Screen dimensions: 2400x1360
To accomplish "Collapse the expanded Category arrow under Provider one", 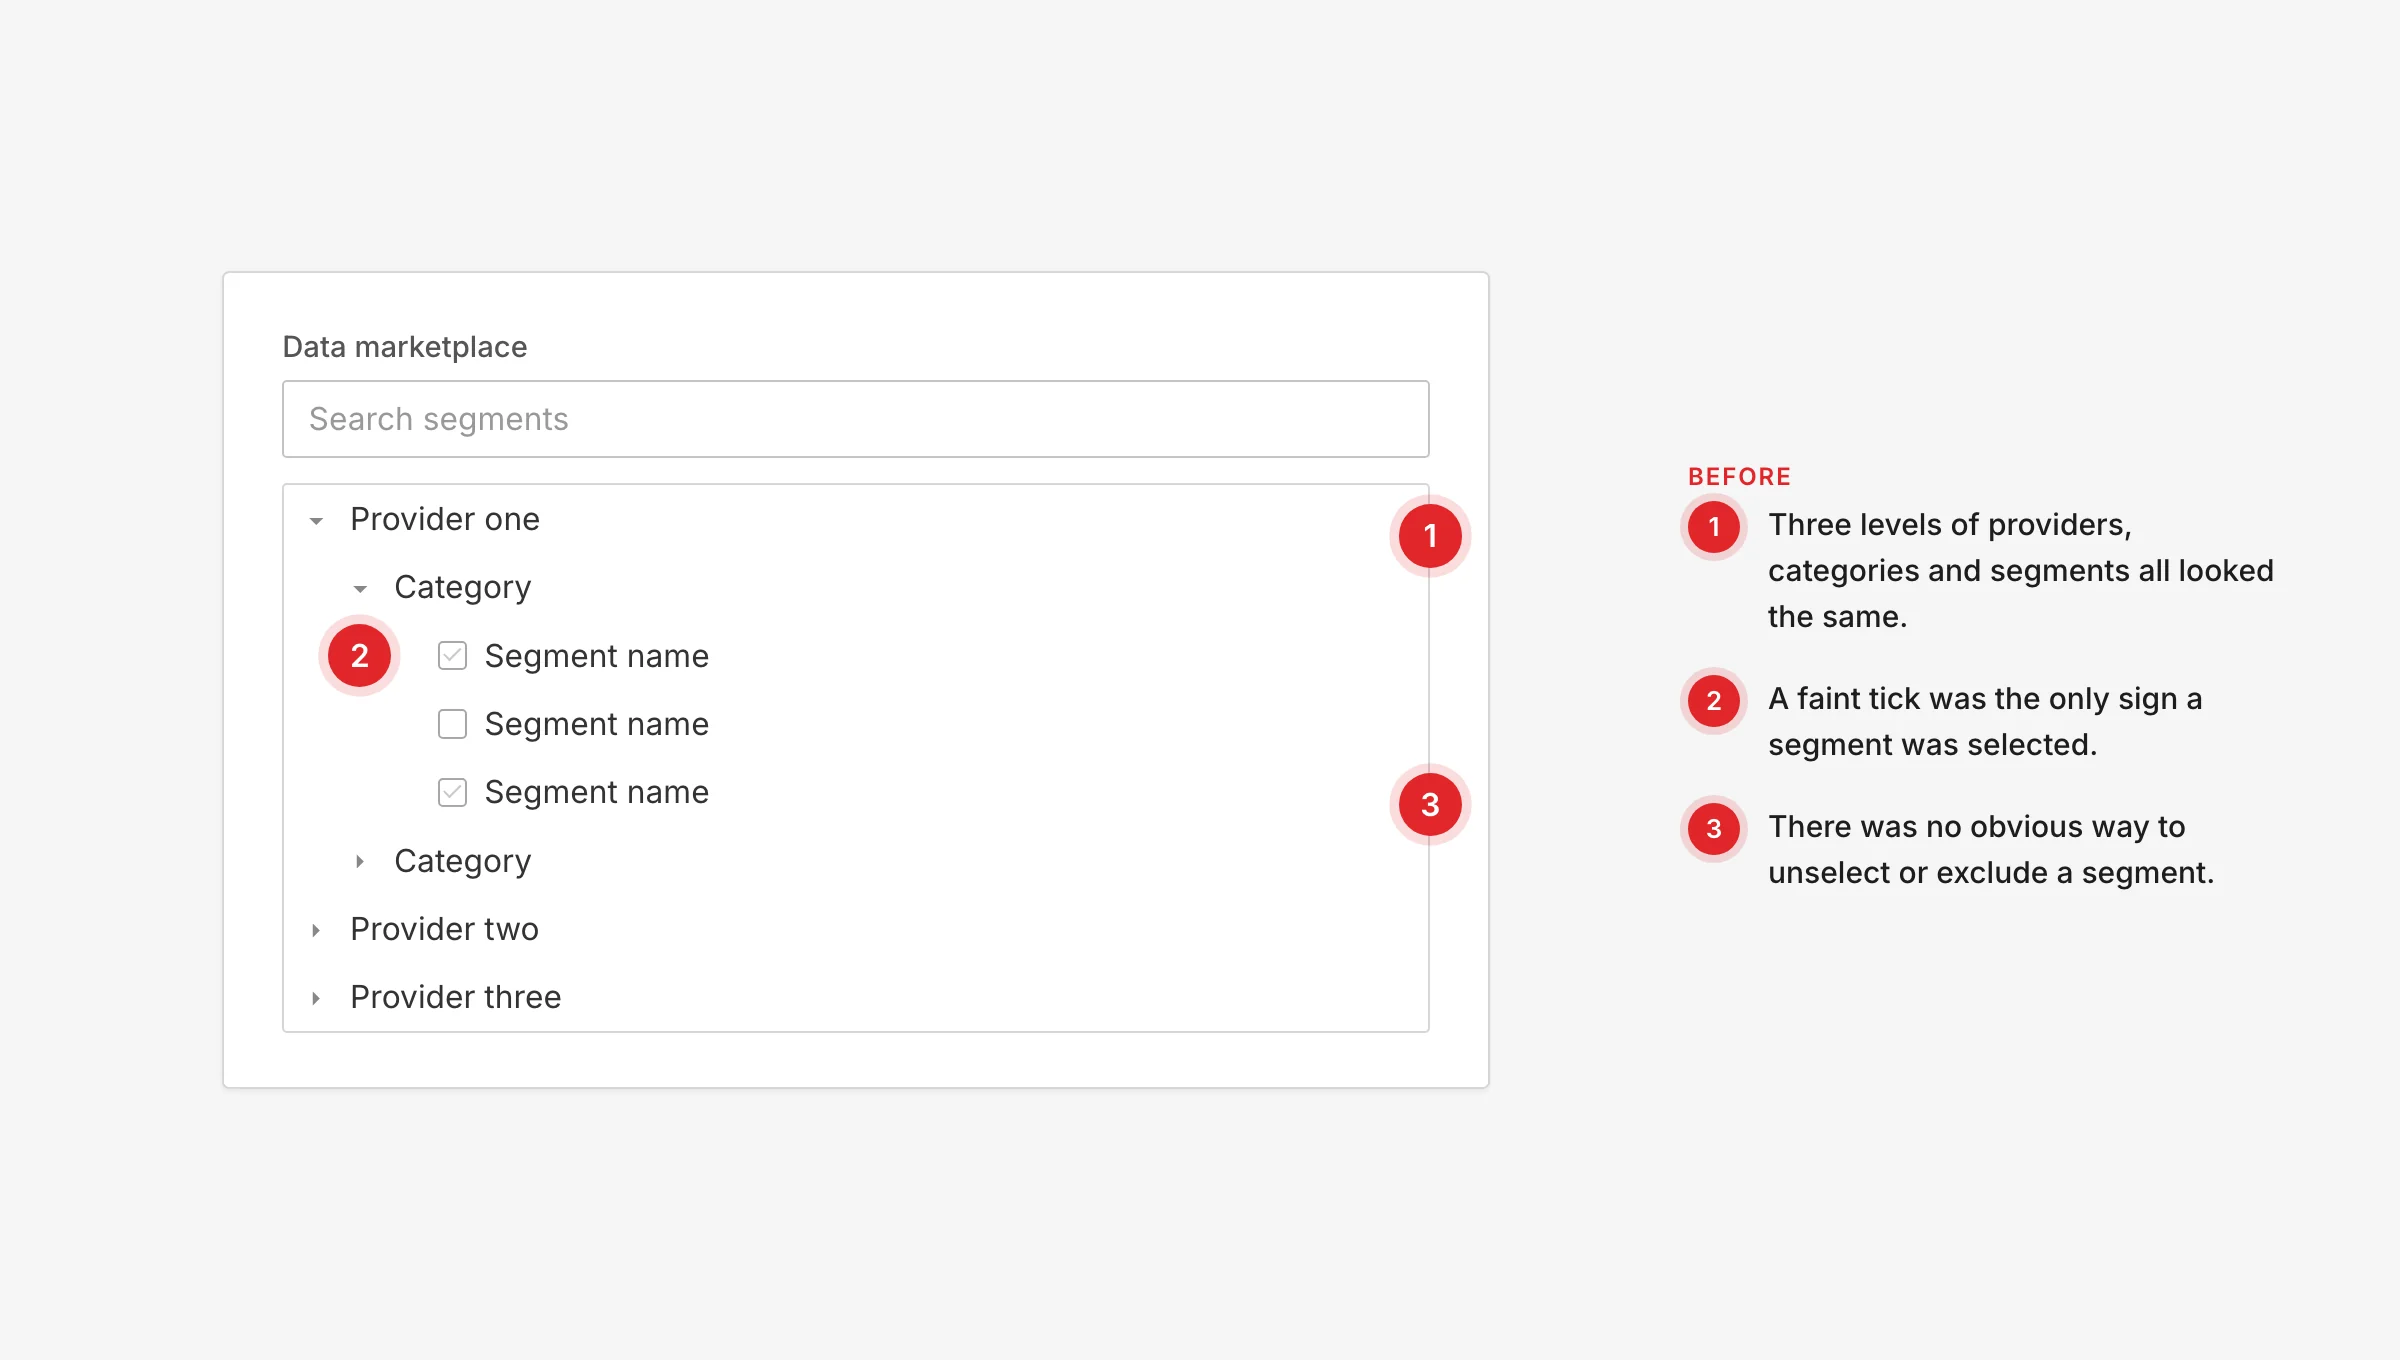I will pyautogui.click(x=360, y=589).
